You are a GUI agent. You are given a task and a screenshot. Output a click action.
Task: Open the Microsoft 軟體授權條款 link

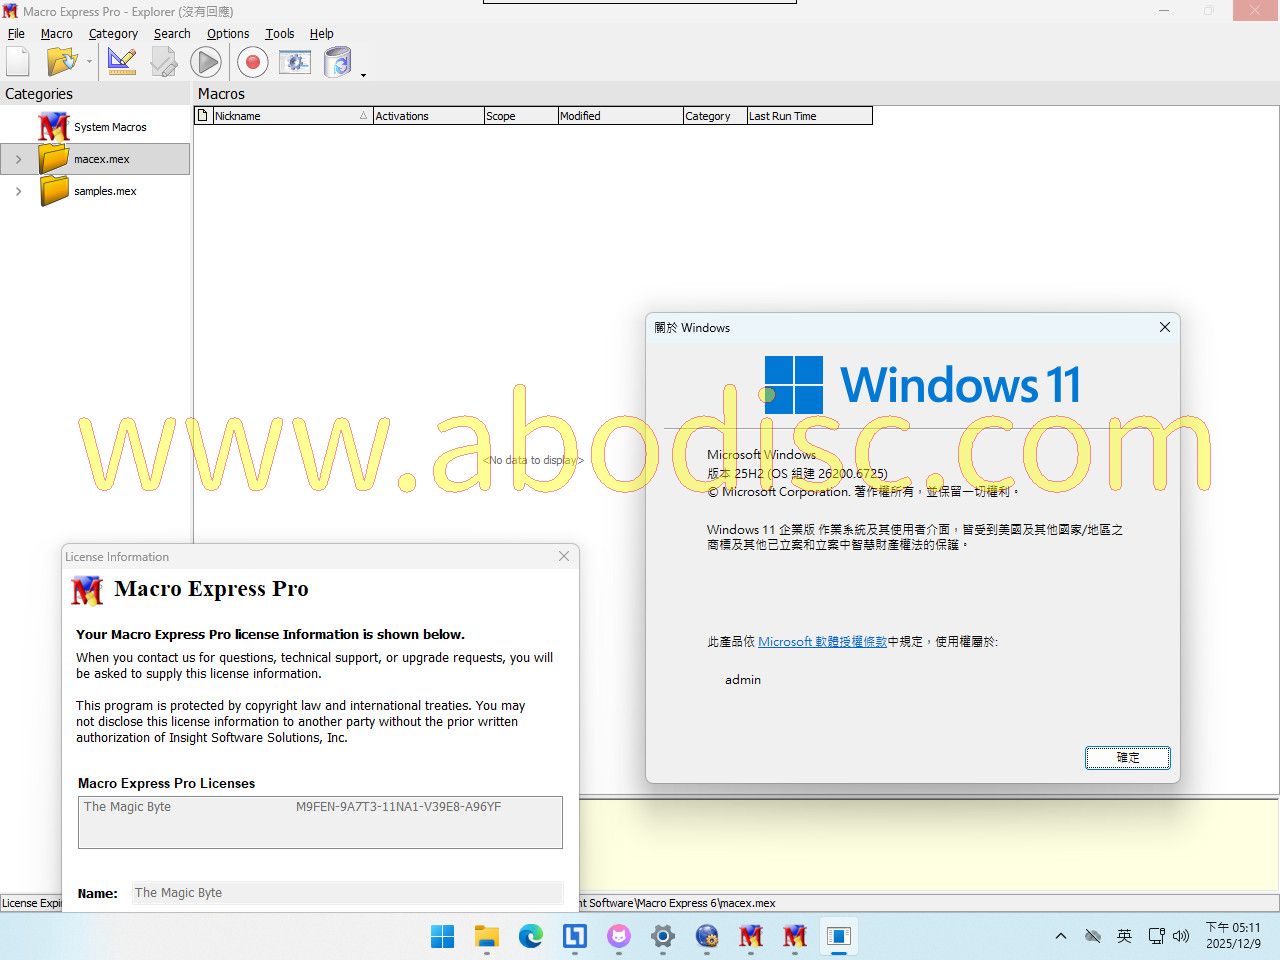822,642
